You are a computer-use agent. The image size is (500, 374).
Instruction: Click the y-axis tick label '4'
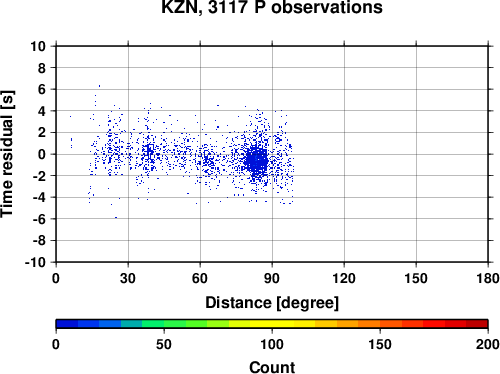point(42,111)
